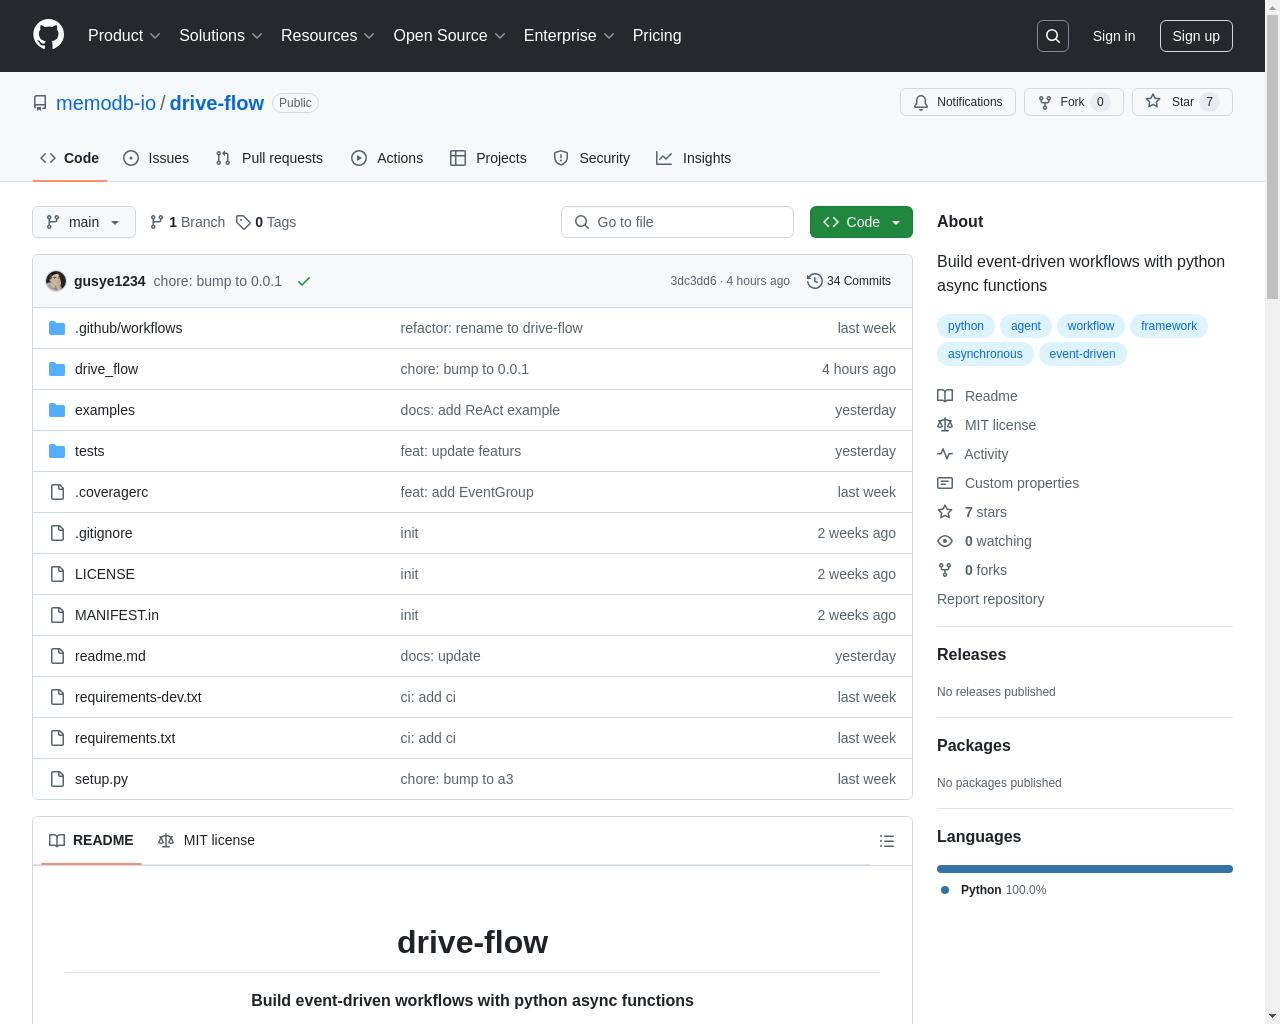Fork the drive-flow repository

1073,102
